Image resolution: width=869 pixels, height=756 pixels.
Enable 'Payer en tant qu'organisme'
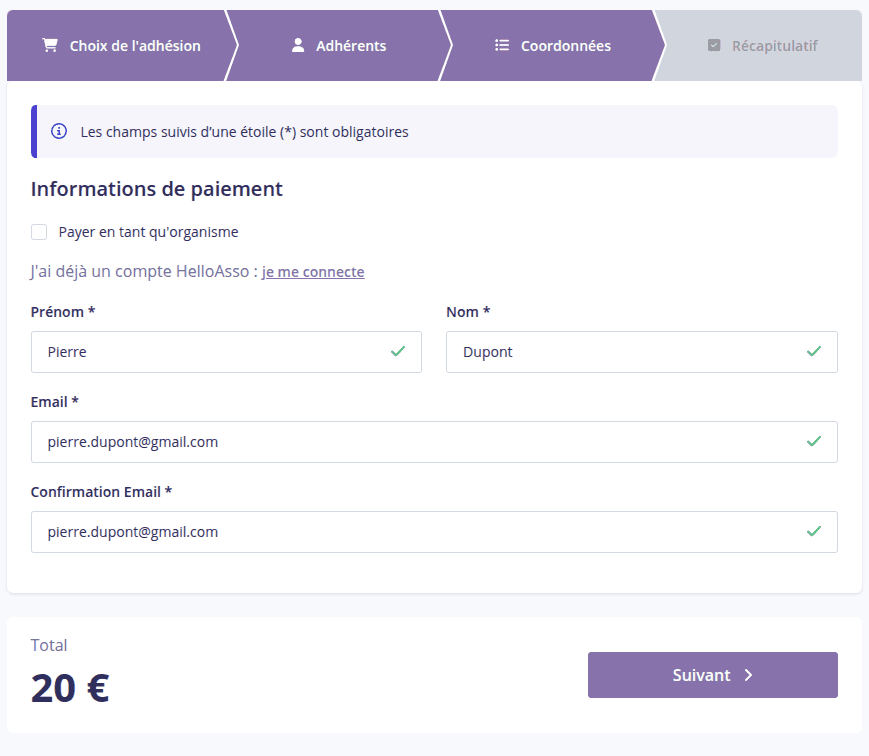click(x=39, y=231)
